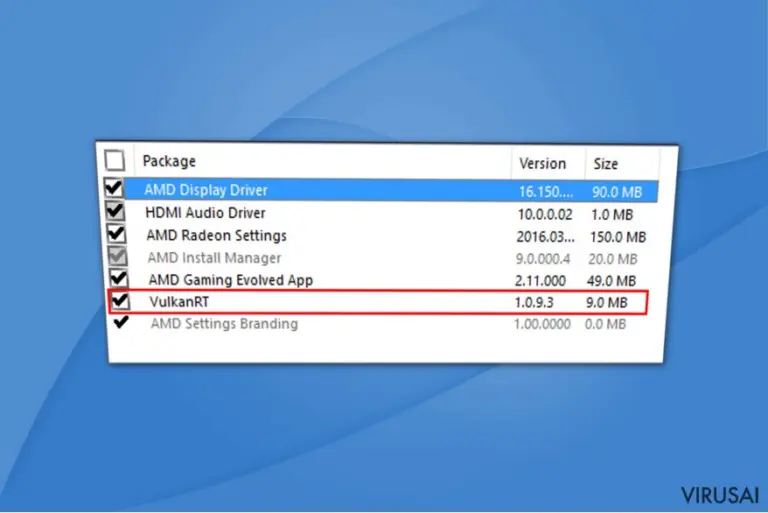Click version value 2016.03...

pos(545,237)
